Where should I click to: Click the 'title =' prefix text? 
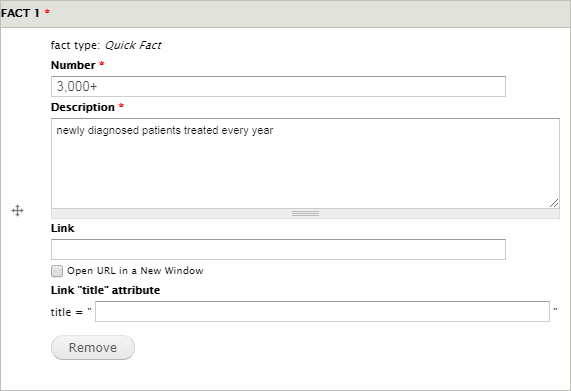pos(67,312)
